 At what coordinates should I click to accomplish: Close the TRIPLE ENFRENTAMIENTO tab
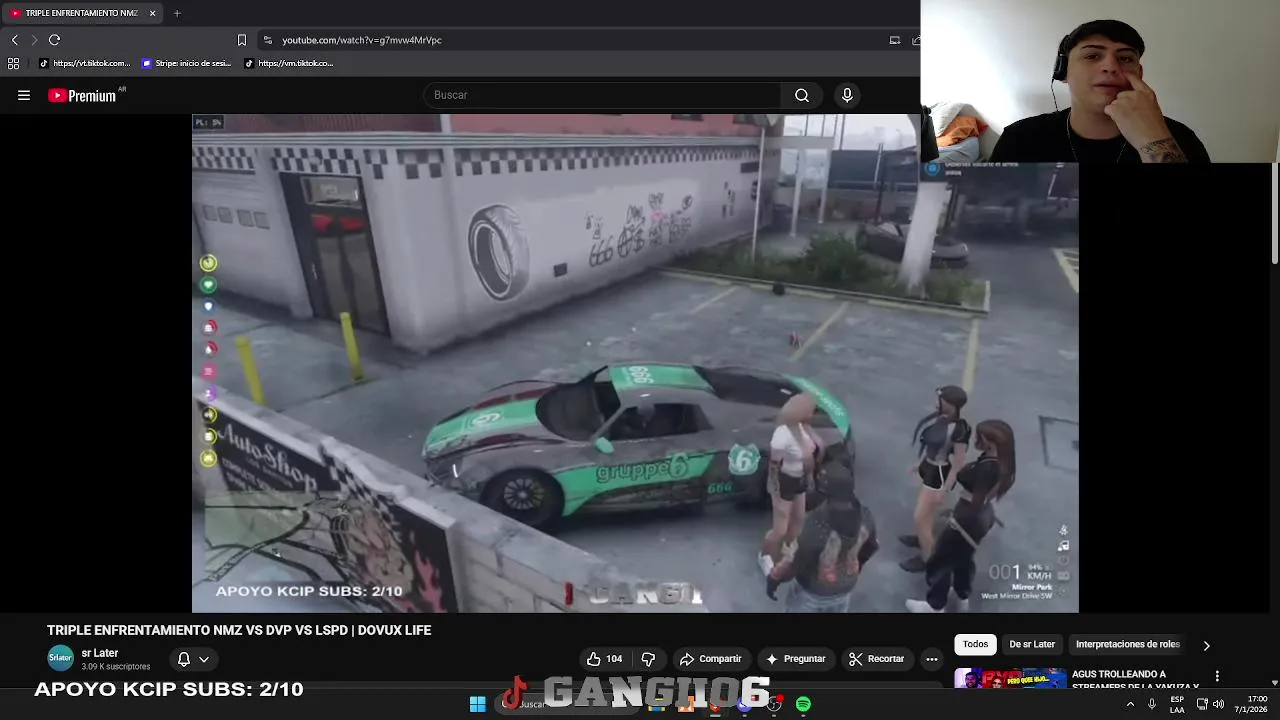coord(152,13)
